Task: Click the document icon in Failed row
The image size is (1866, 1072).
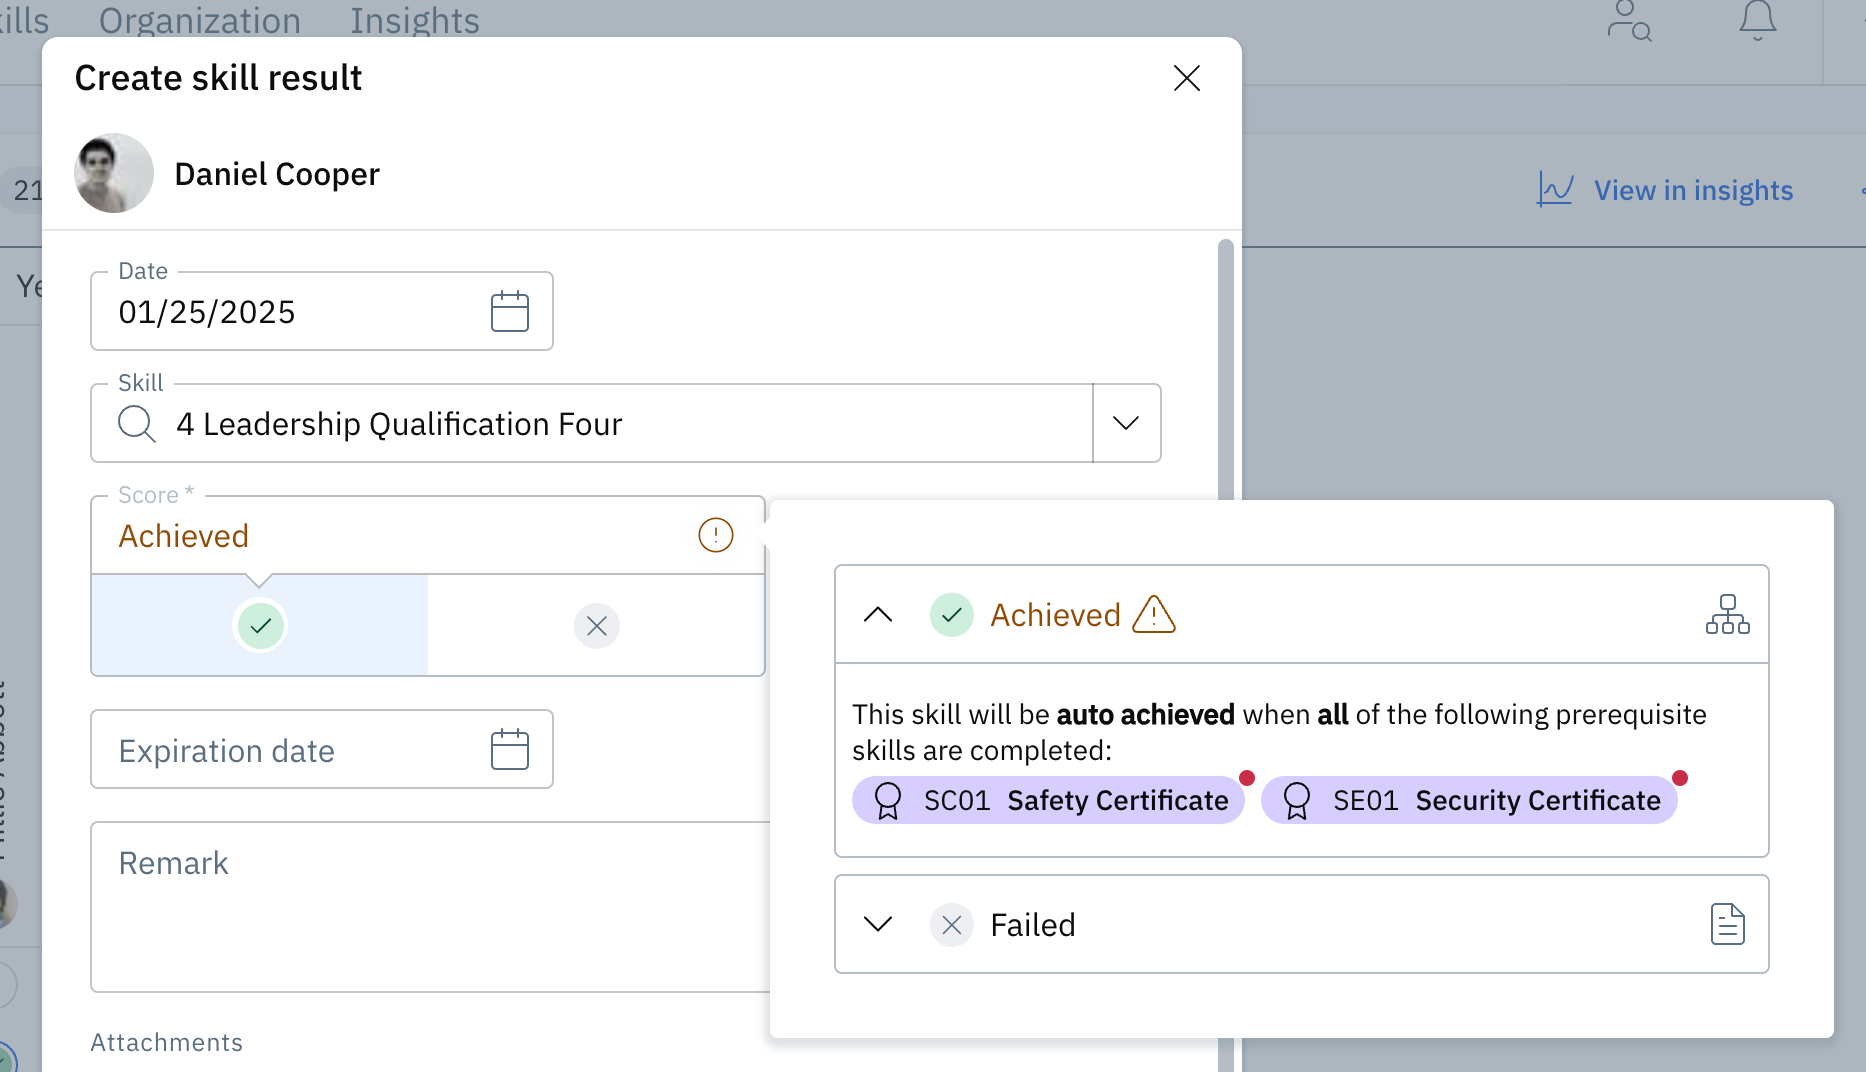Action: coord(1727,924)
